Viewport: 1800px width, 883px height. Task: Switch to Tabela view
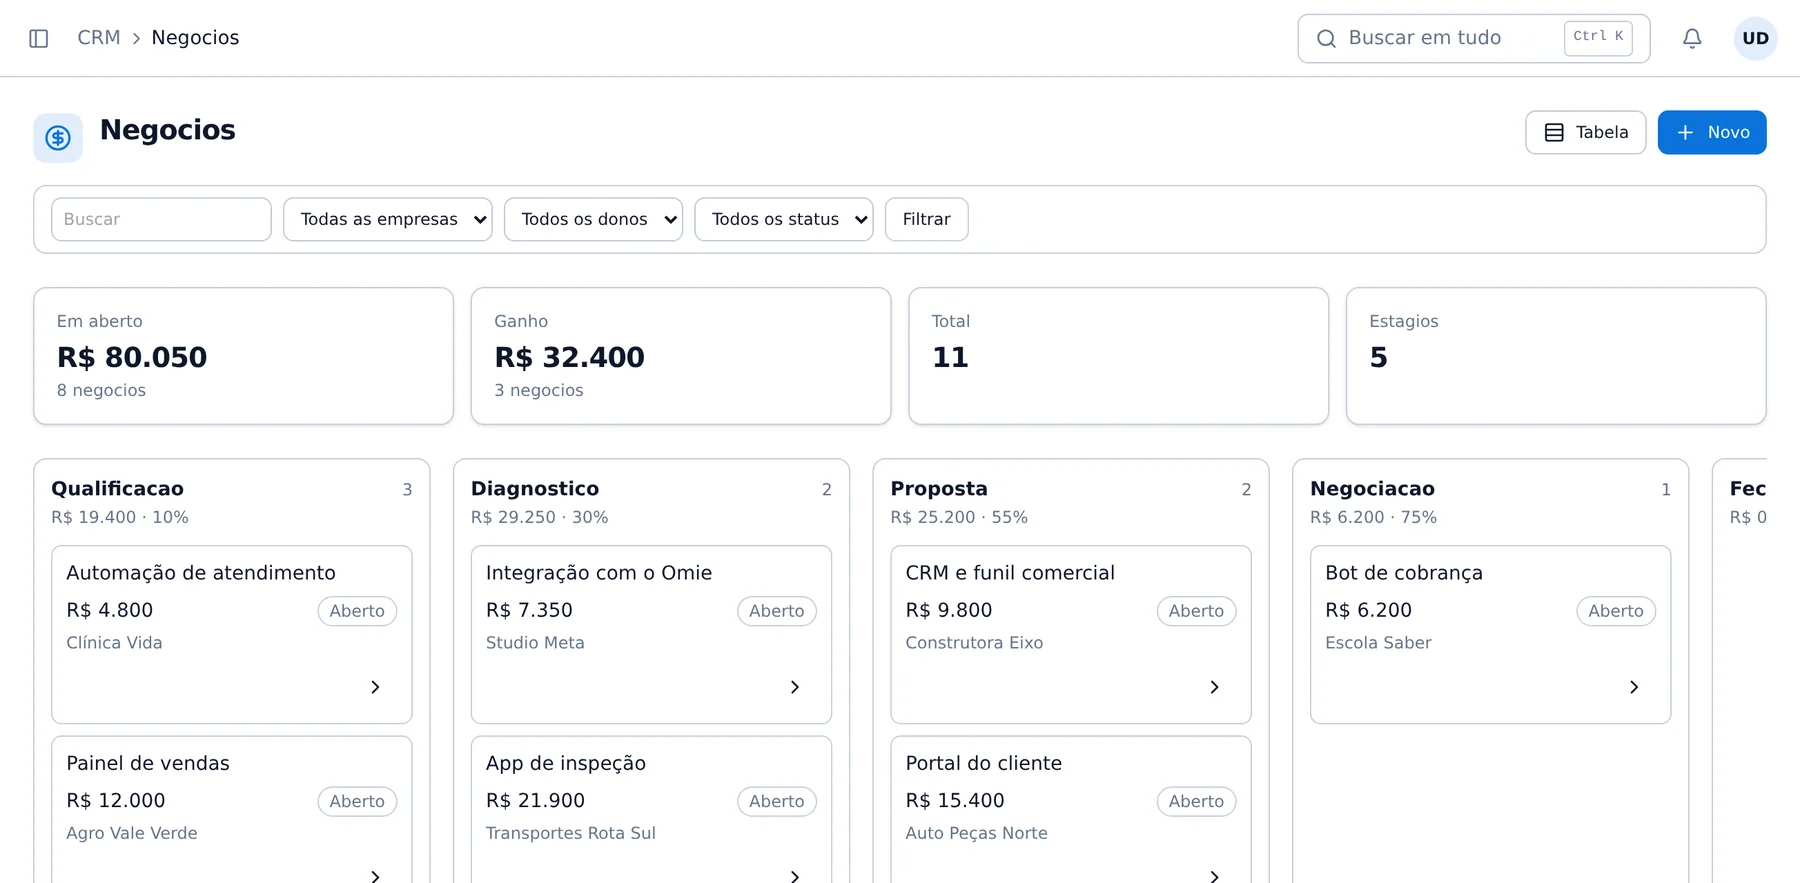1586,132
